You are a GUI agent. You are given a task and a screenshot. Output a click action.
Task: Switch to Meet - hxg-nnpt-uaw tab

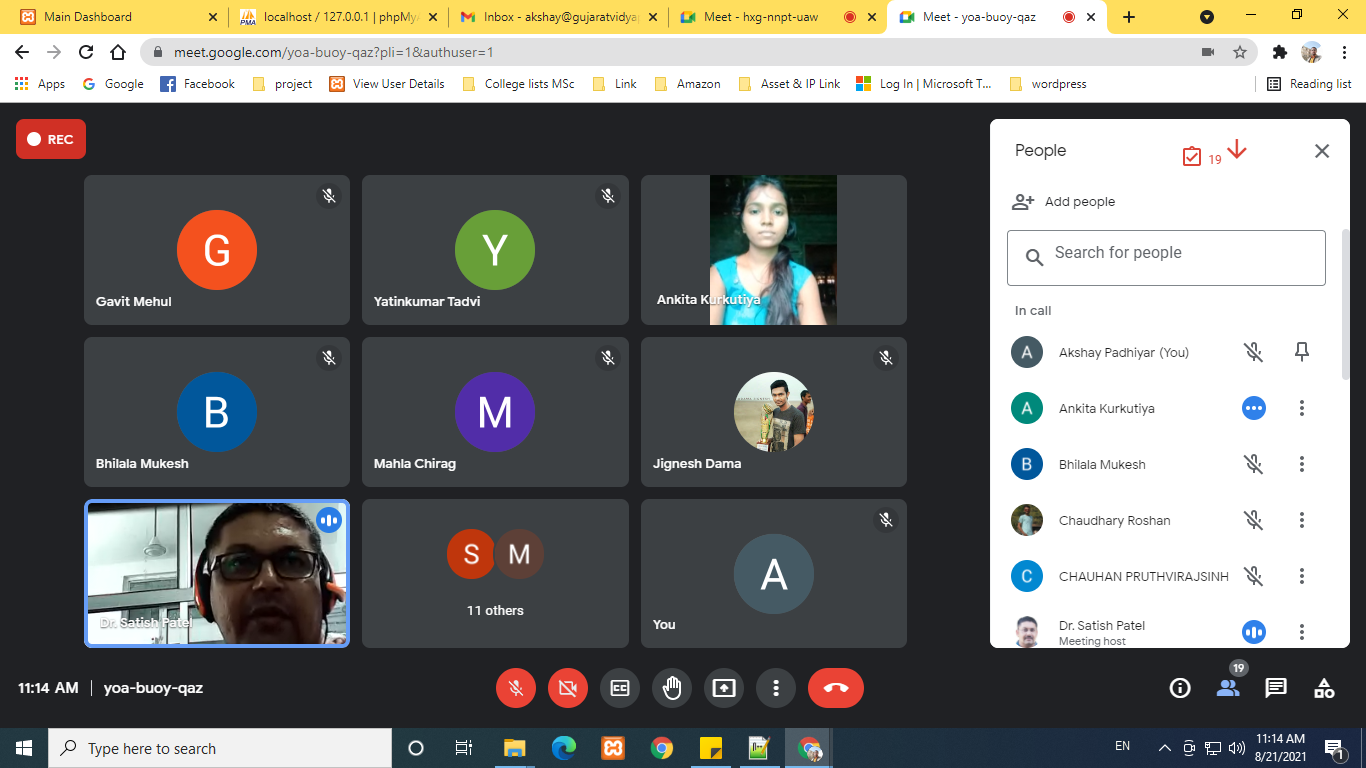tap(776, 17)
